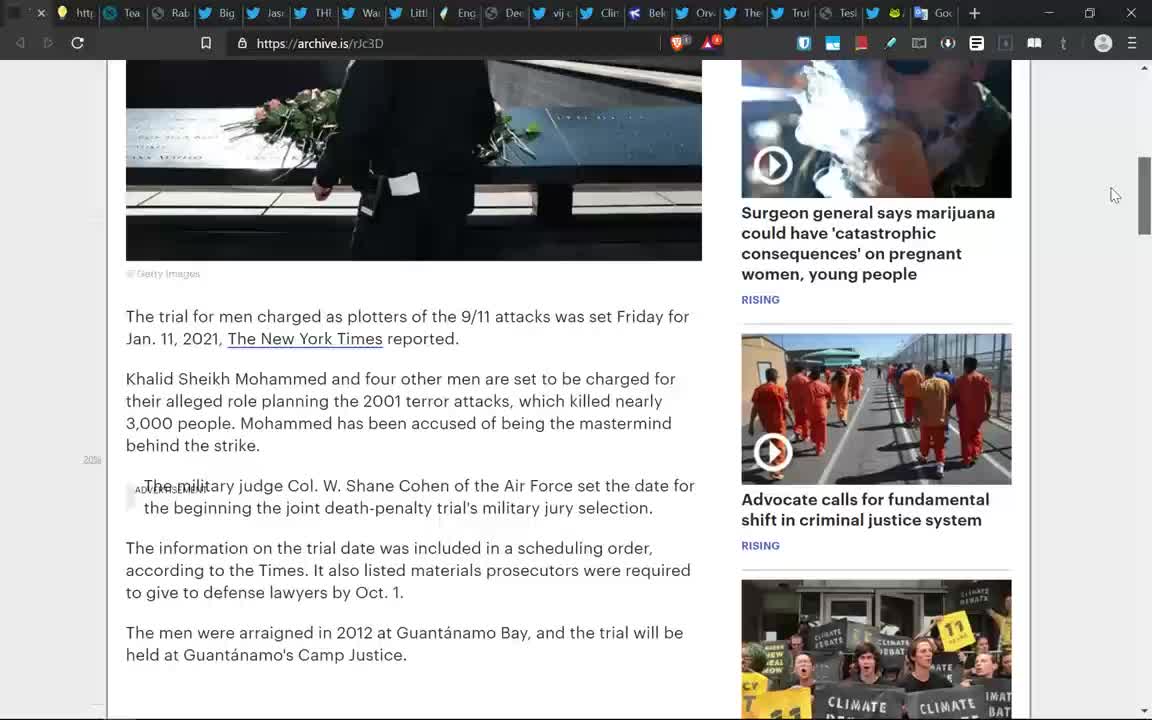This screenshot has height=720, width=1152.
Task: Click the '20%' archive scroll marker
Action: pyautogui.click(x=92, y=459)
